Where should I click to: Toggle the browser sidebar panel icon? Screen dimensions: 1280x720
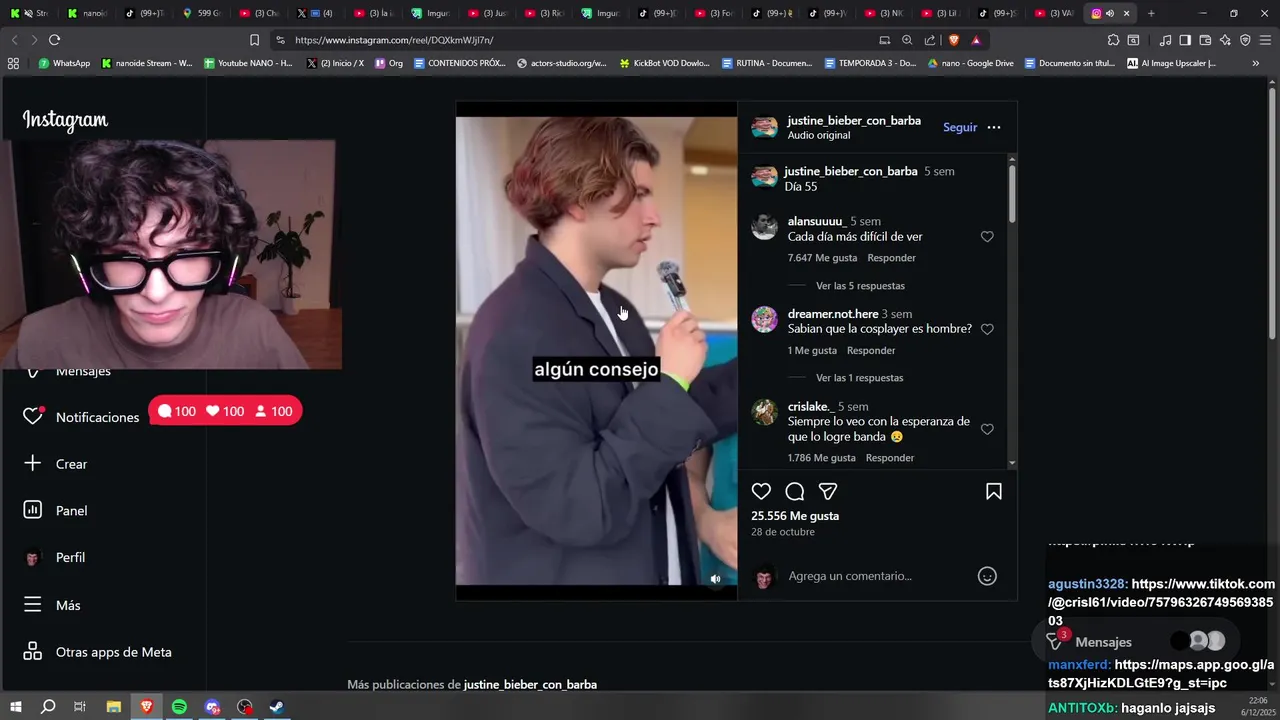point(1185,40)
